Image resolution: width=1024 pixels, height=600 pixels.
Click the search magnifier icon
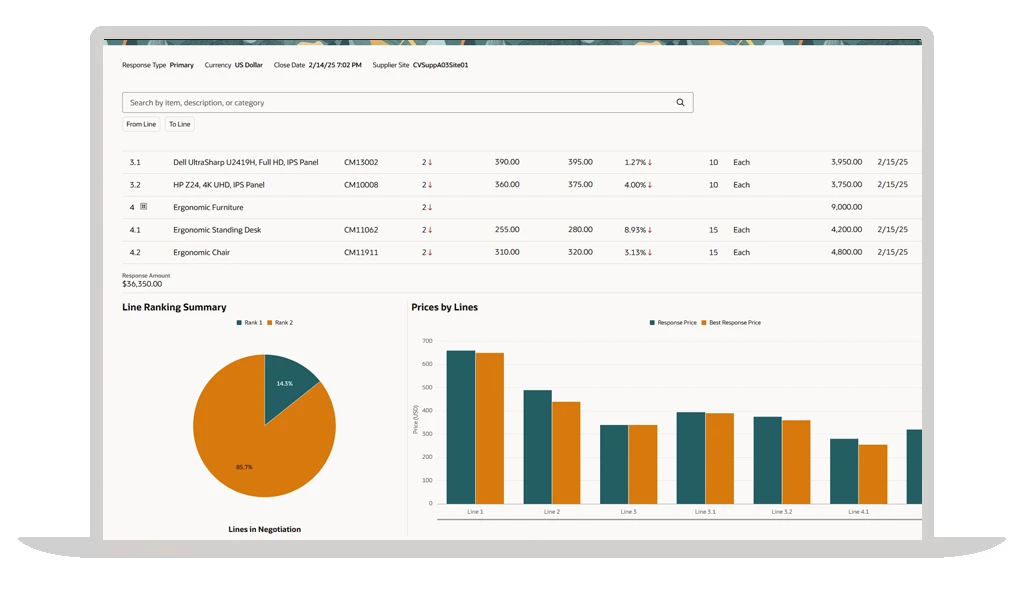click(x=680, y=102)
